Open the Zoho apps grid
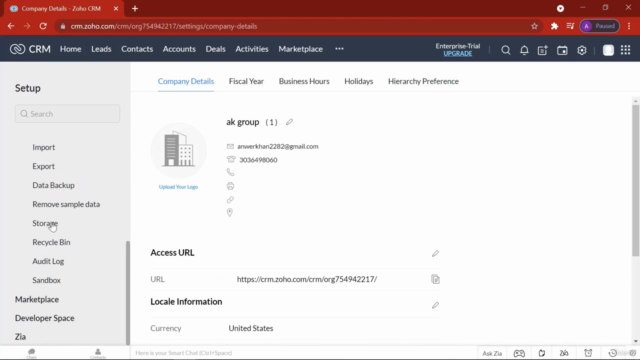The height and width of the screenshot is (360, 640). pyautogui.click(x=625, y=50)
